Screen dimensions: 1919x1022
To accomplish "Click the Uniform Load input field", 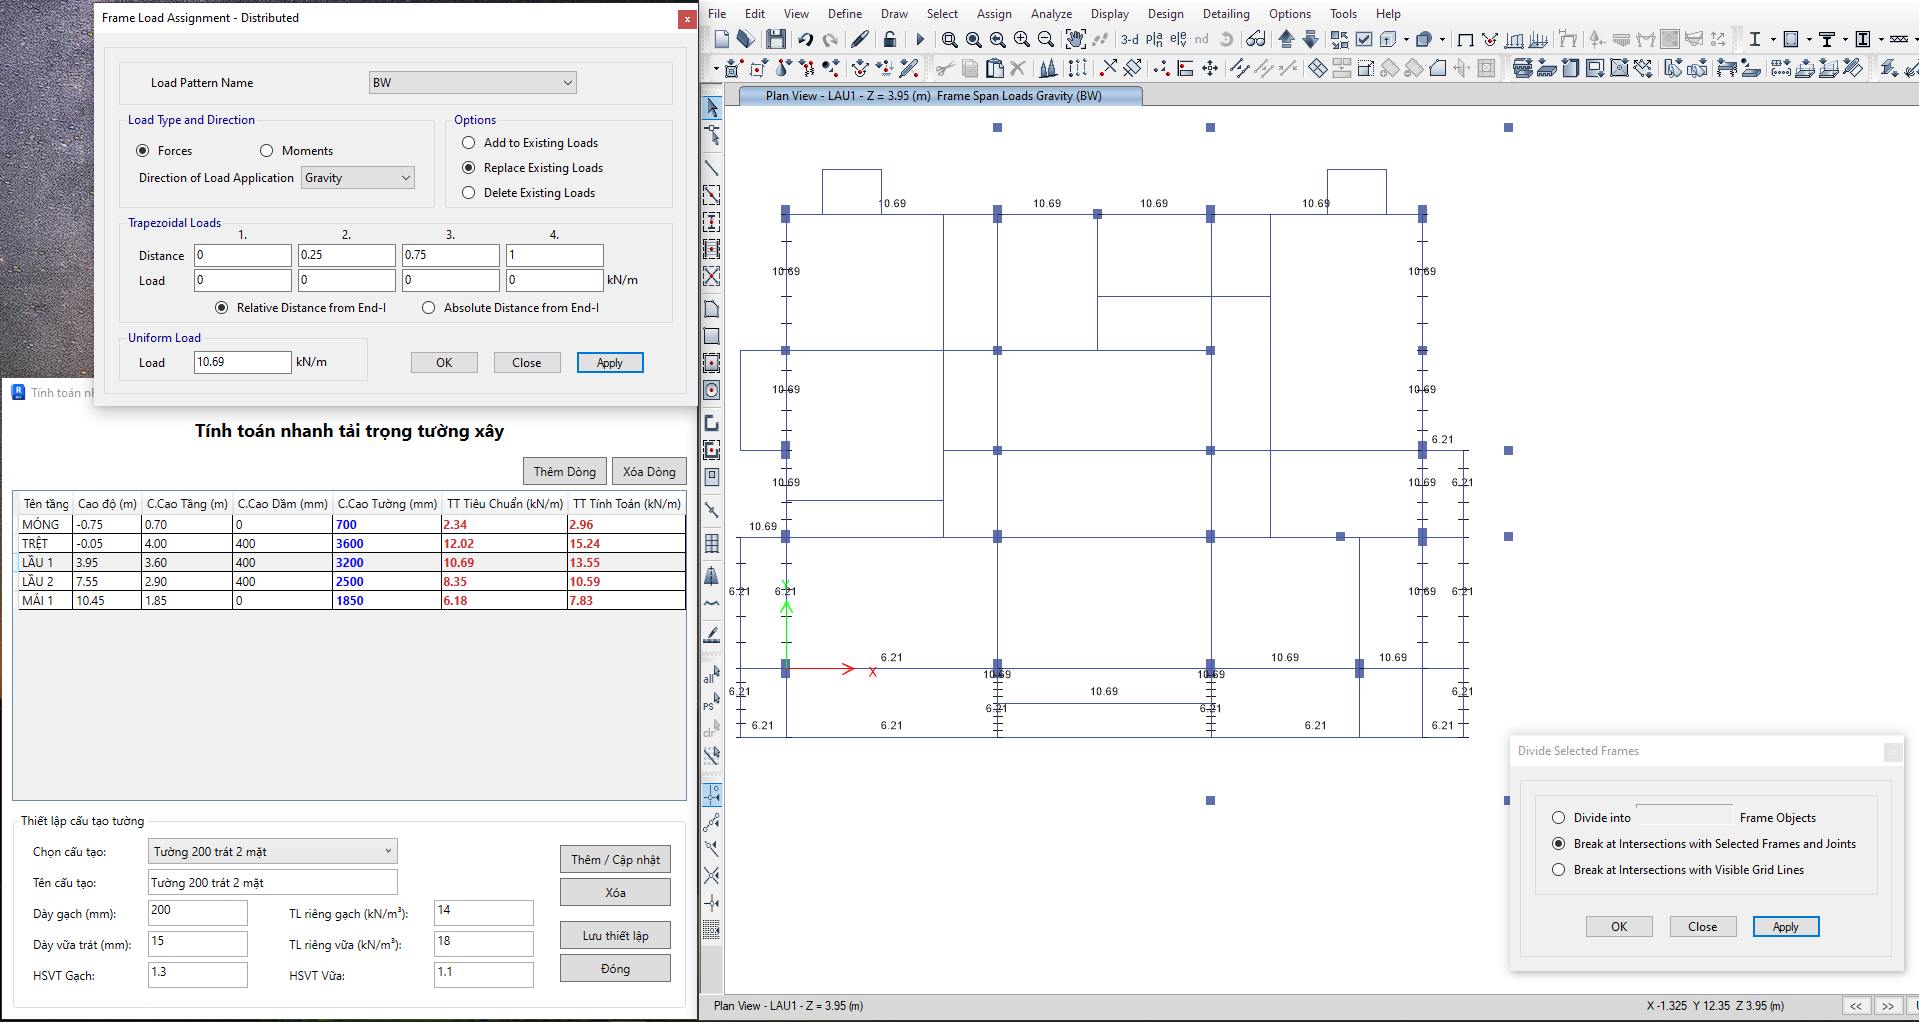I will 243,362.
